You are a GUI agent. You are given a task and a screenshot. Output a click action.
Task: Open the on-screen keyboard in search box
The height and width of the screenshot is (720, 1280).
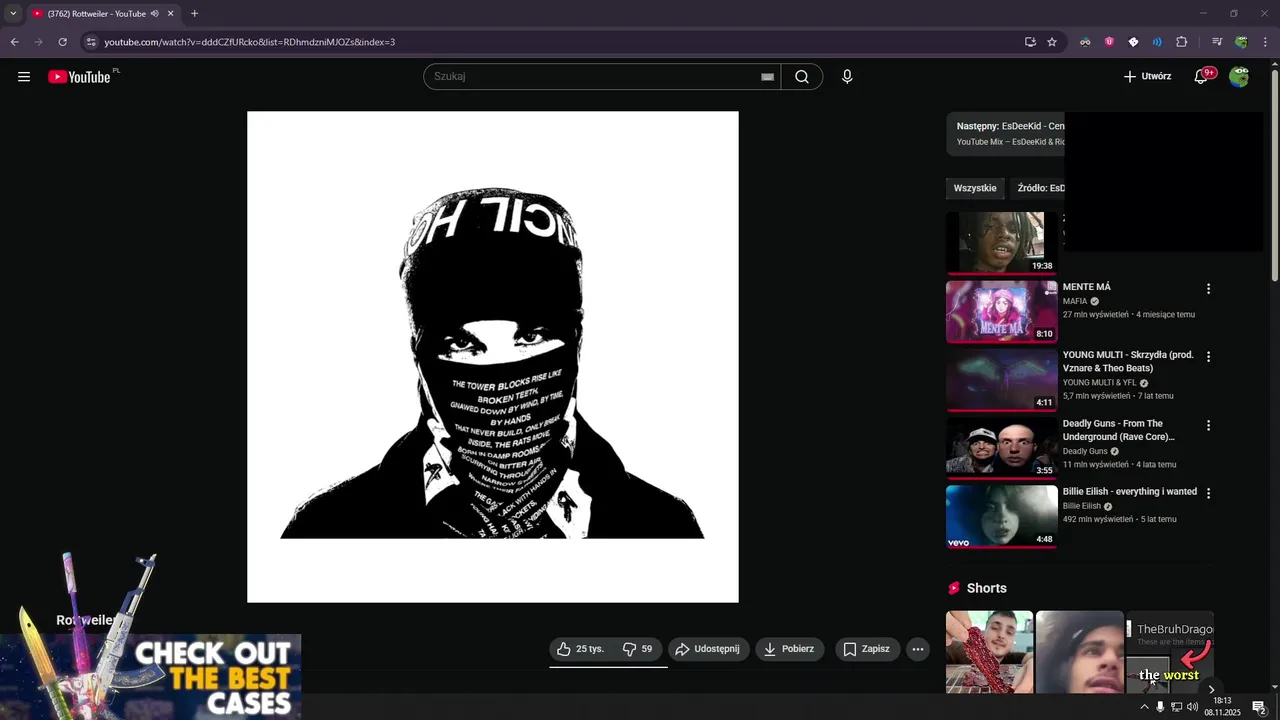point(768,77)
